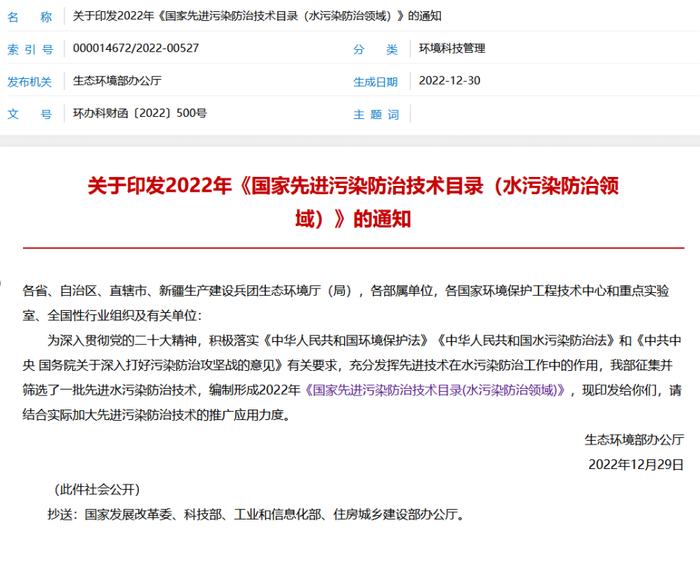700x568 pixels.
Task: Click the document number 环办科财函〔2022〕500号
Action: tap(140, 113)
